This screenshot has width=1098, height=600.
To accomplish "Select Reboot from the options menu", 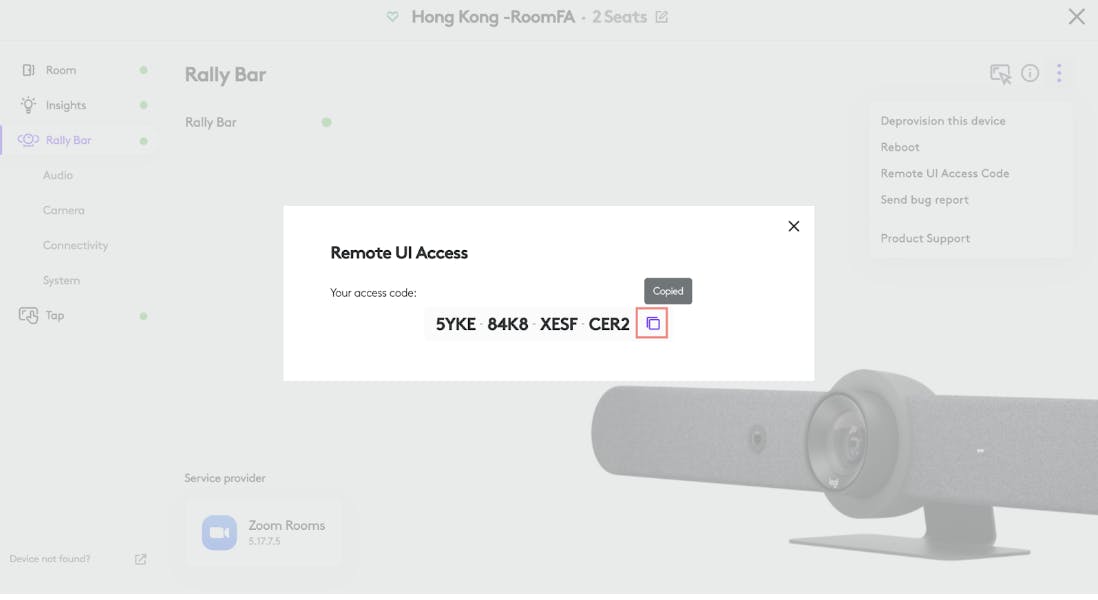I will click(x=900, y=147).
